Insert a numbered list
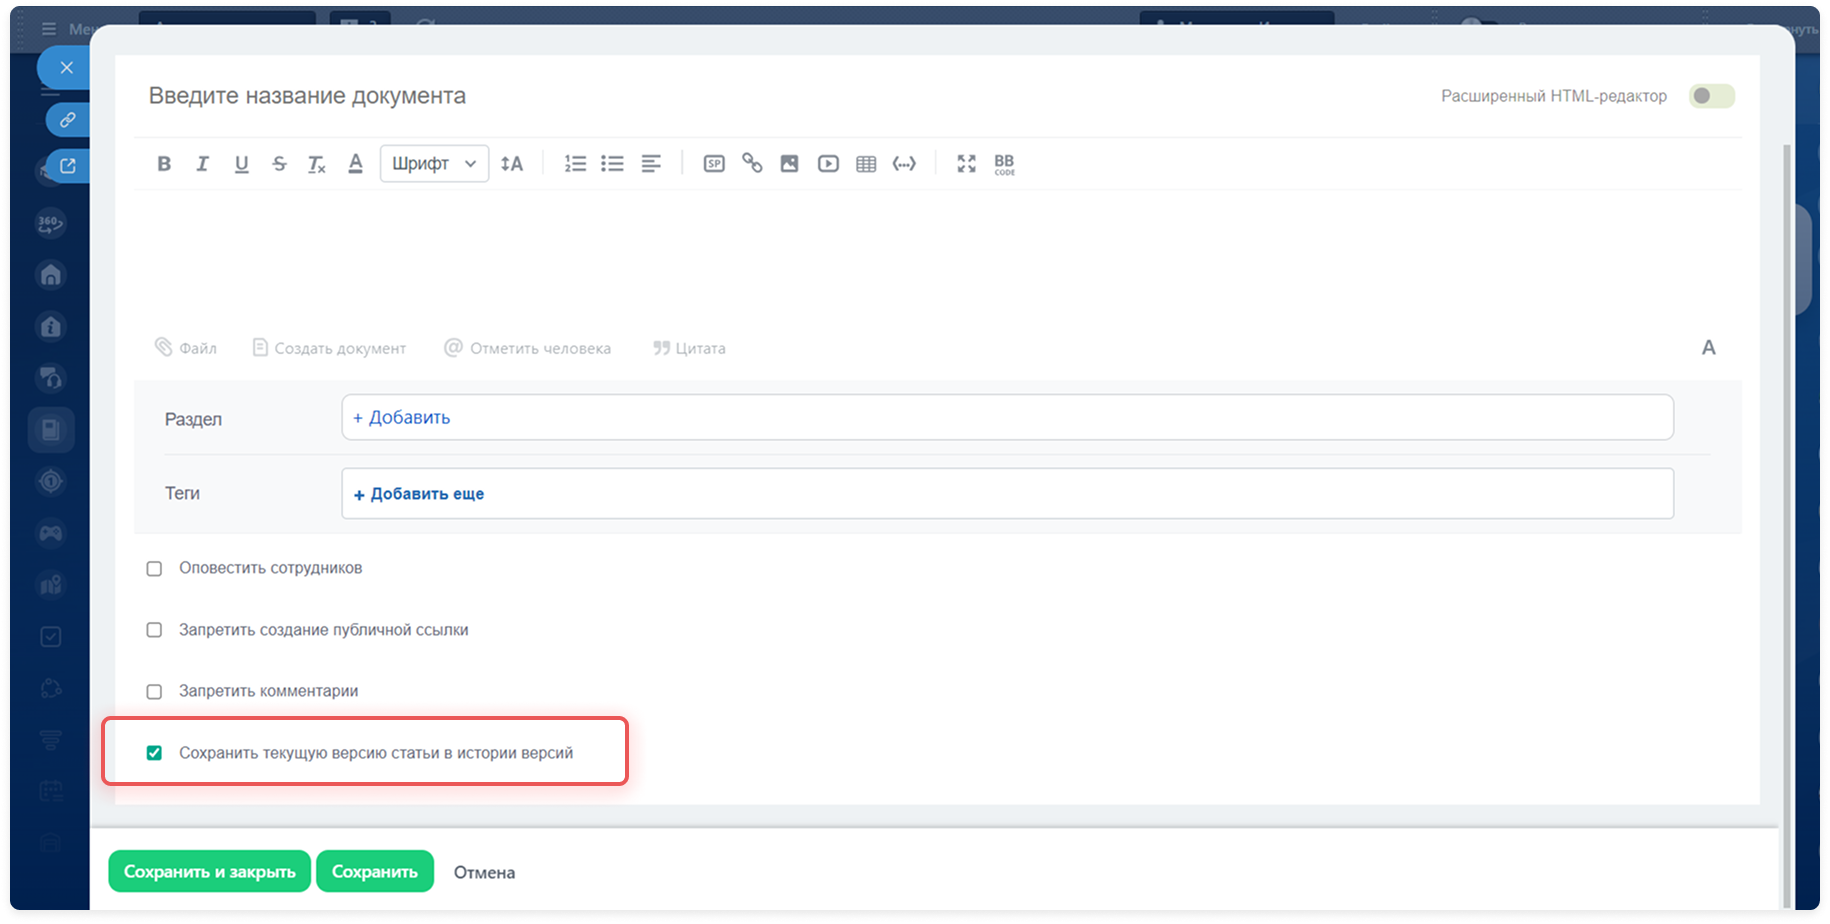 (x=575, y=164)
